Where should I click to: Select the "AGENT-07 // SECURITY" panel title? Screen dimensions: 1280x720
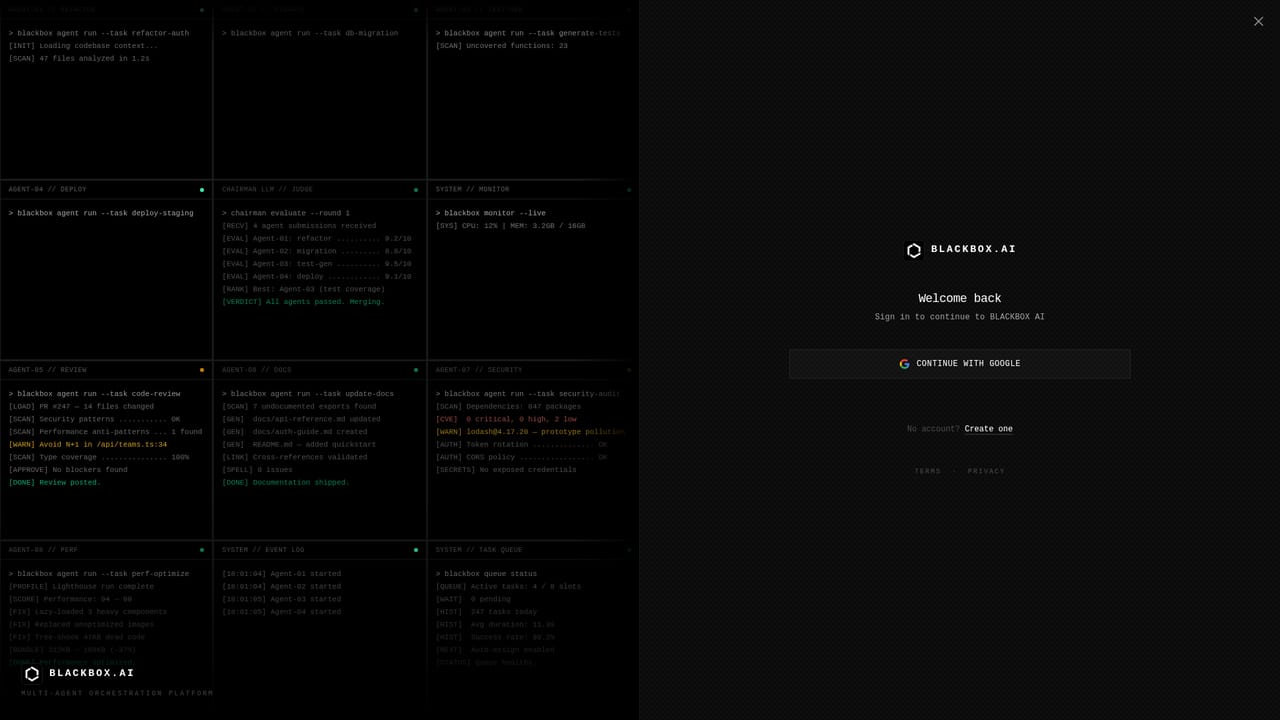[479, 370]
